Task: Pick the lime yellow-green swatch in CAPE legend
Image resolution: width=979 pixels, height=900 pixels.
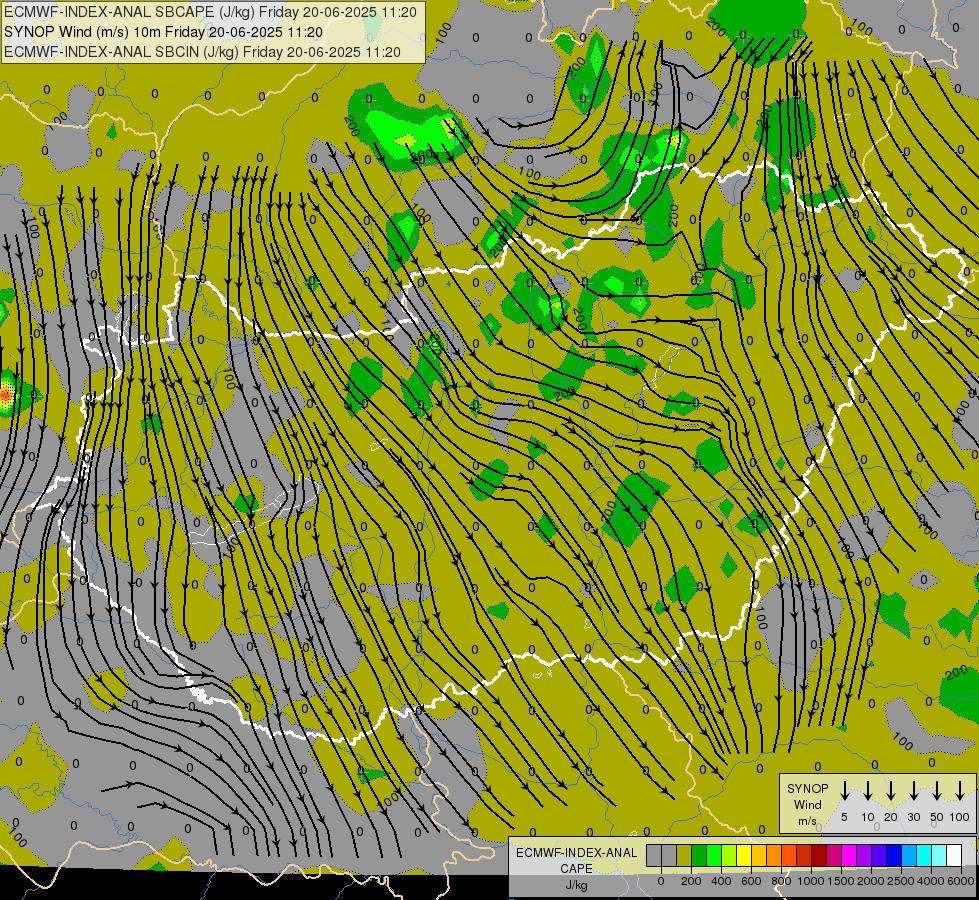Action: (x=729, y=855)
